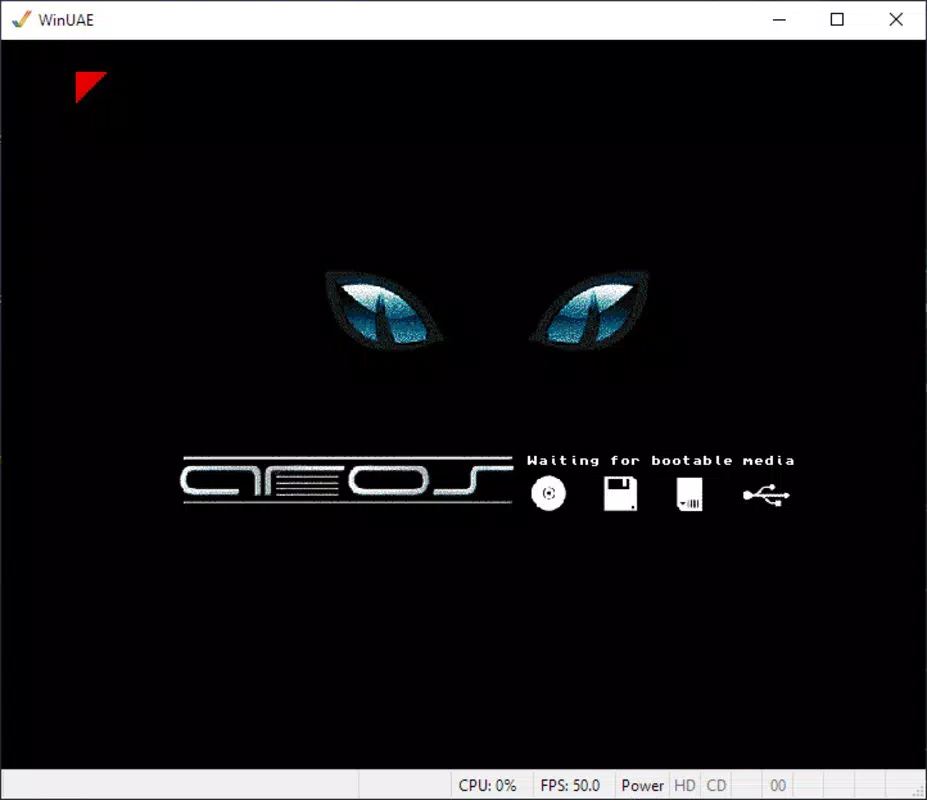
Task: Click the 00 drive track indicator
Action: click(777, 785)
